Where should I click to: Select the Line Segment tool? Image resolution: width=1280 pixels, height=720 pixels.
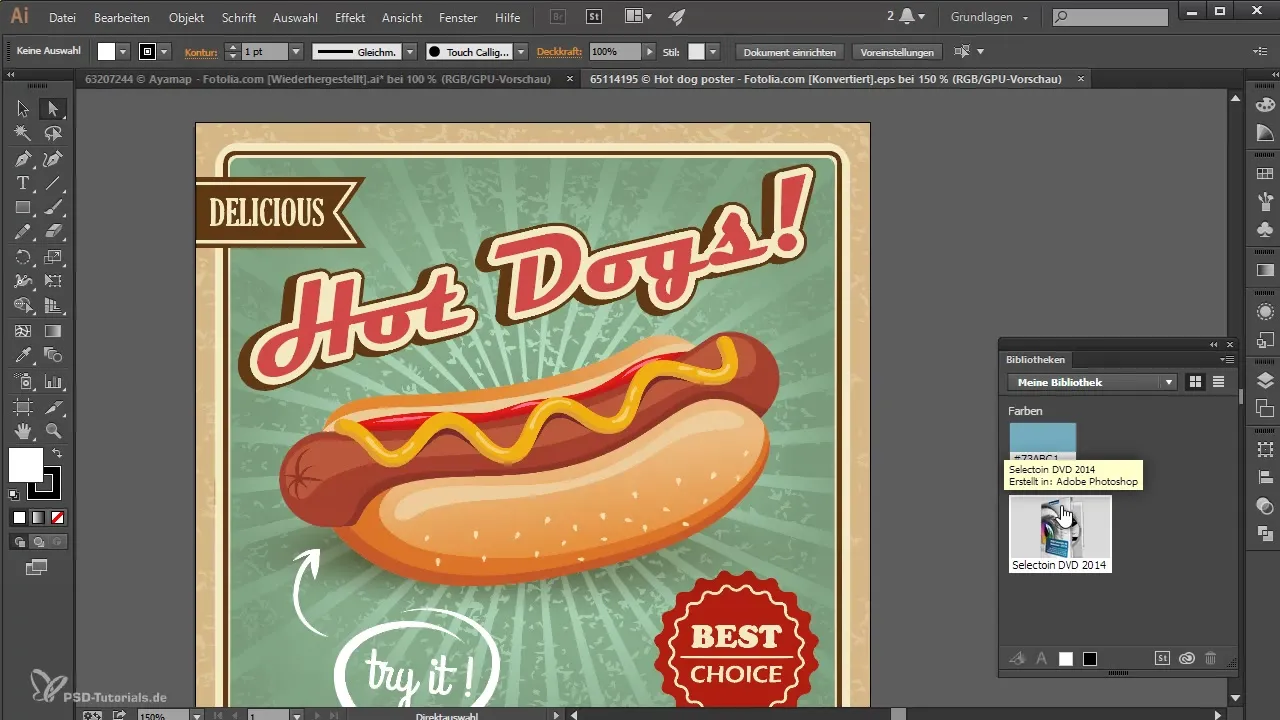click(53, 183)
